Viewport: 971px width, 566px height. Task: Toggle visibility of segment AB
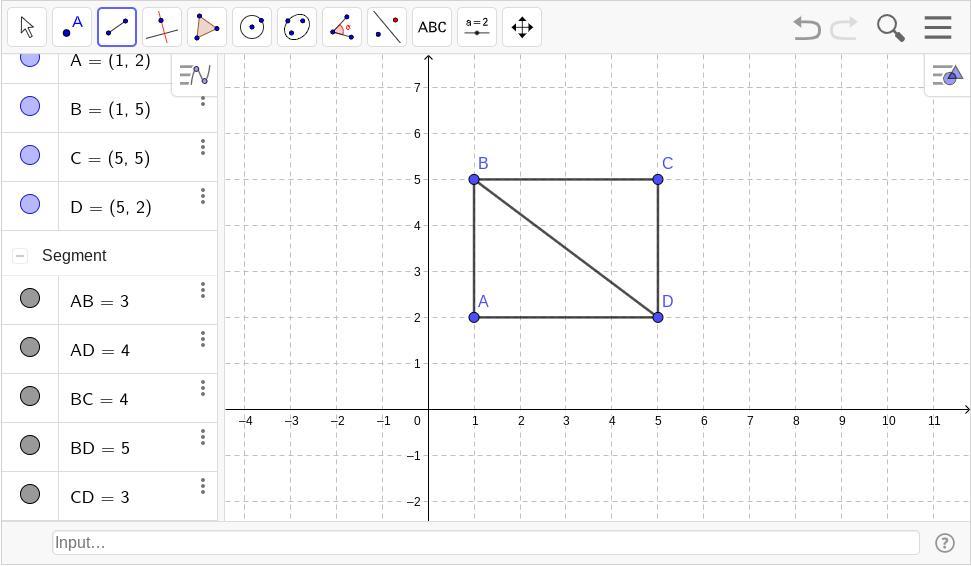coord(30,298)
